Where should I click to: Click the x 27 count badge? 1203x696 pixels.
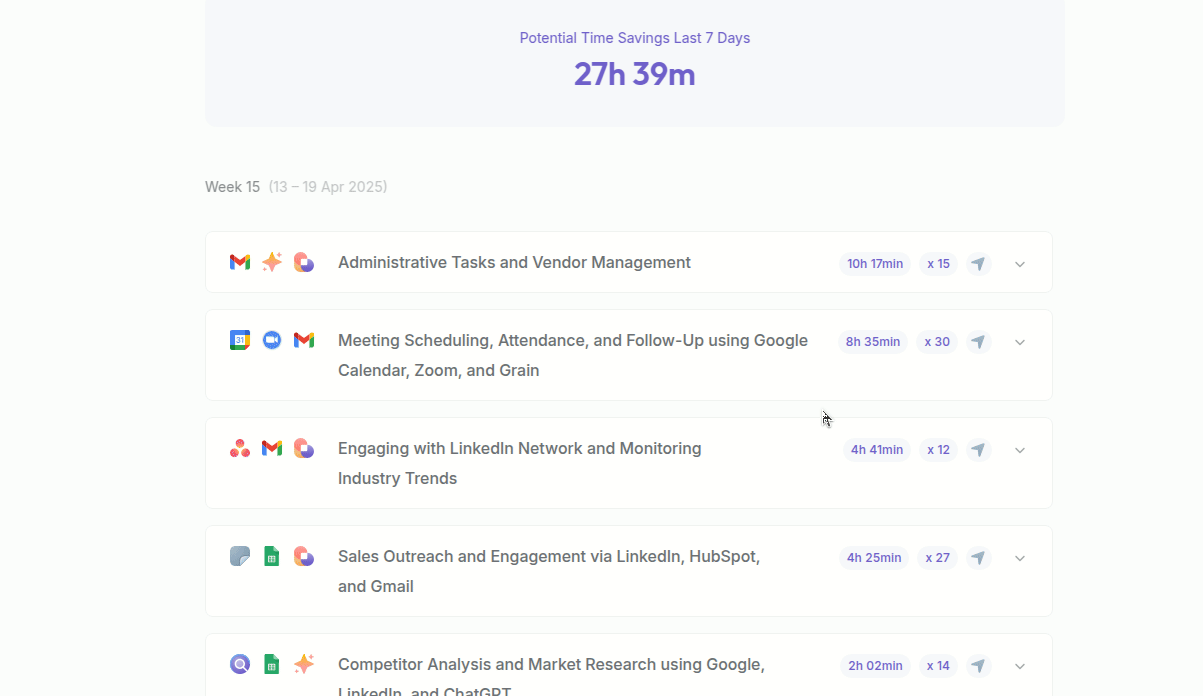pos(937,558)
